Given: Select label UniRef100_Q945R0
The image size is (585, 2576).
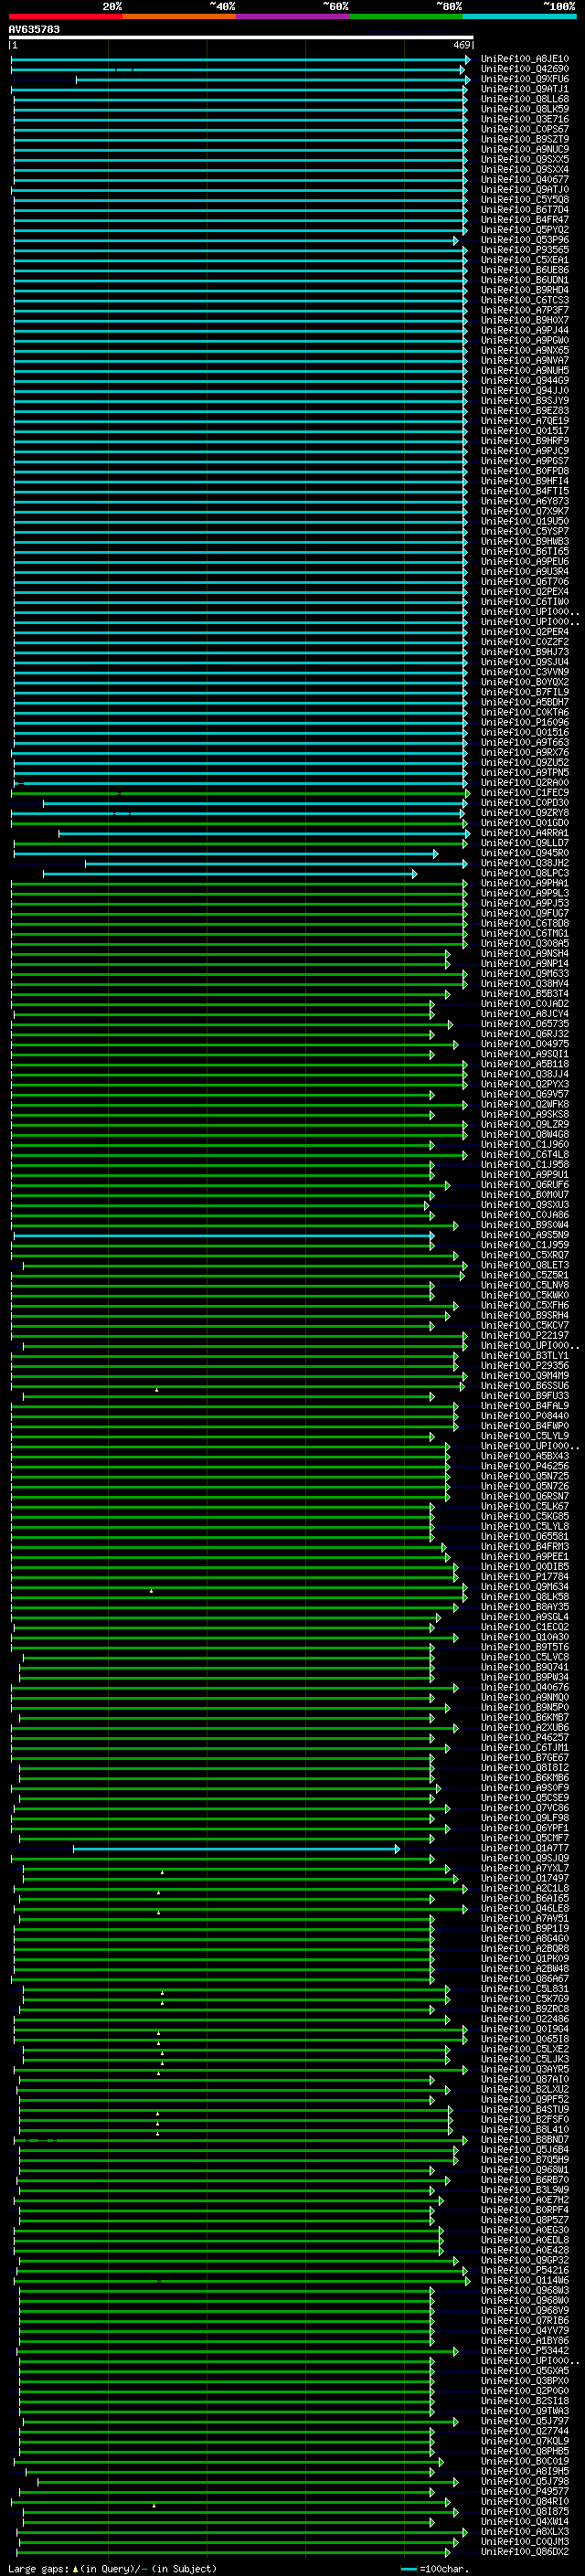Looking at the screenshot, I should 525,853.
